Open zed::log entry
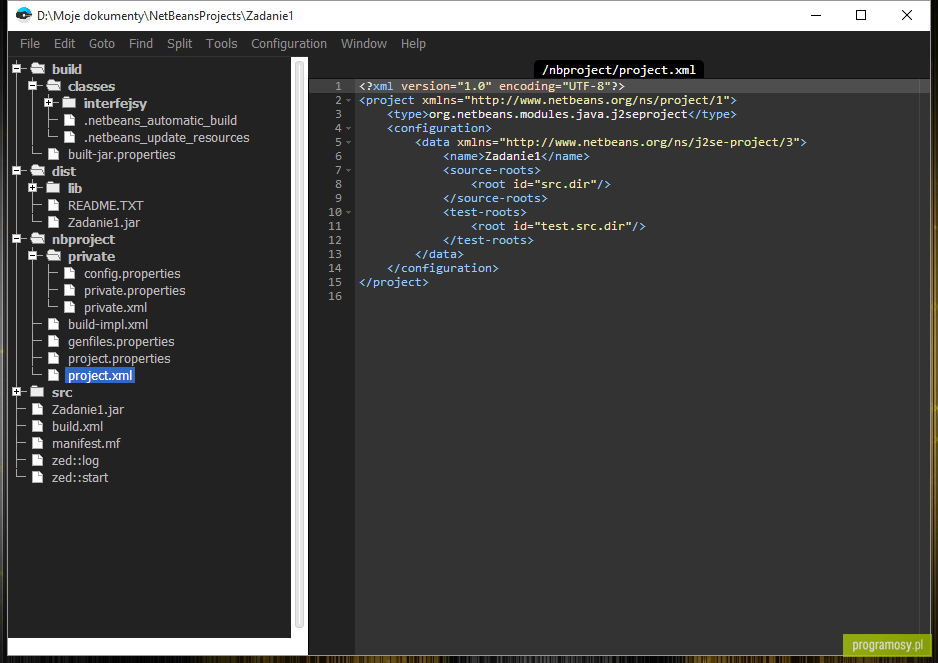The image size is (938, 663). (x=75, y=461)
